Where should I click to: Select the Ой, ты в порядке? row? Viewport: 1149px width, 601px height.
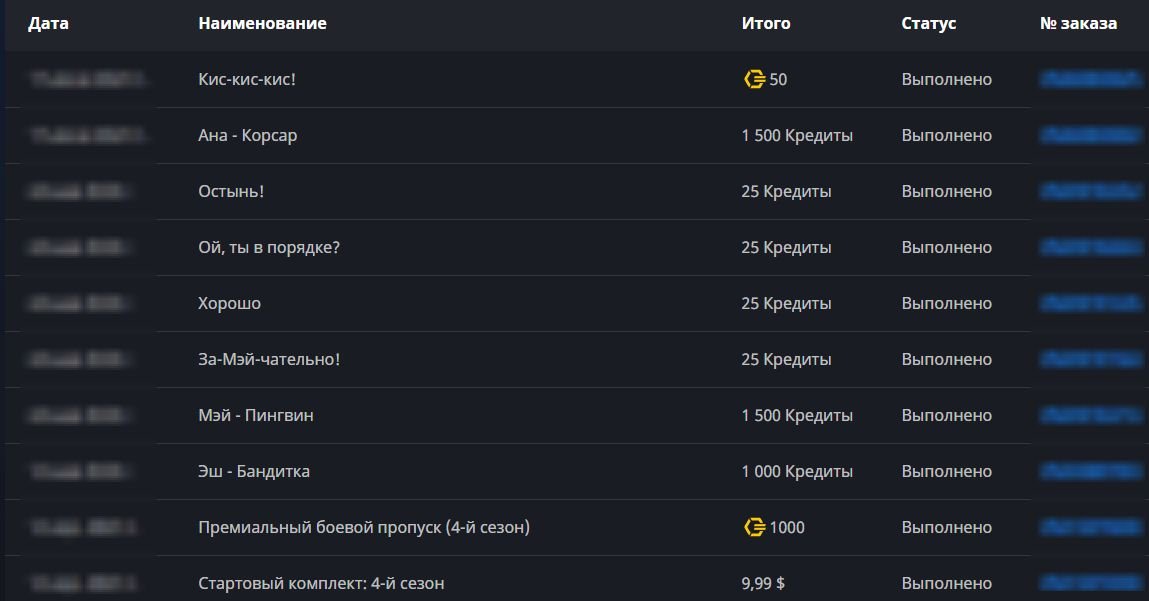269,247
